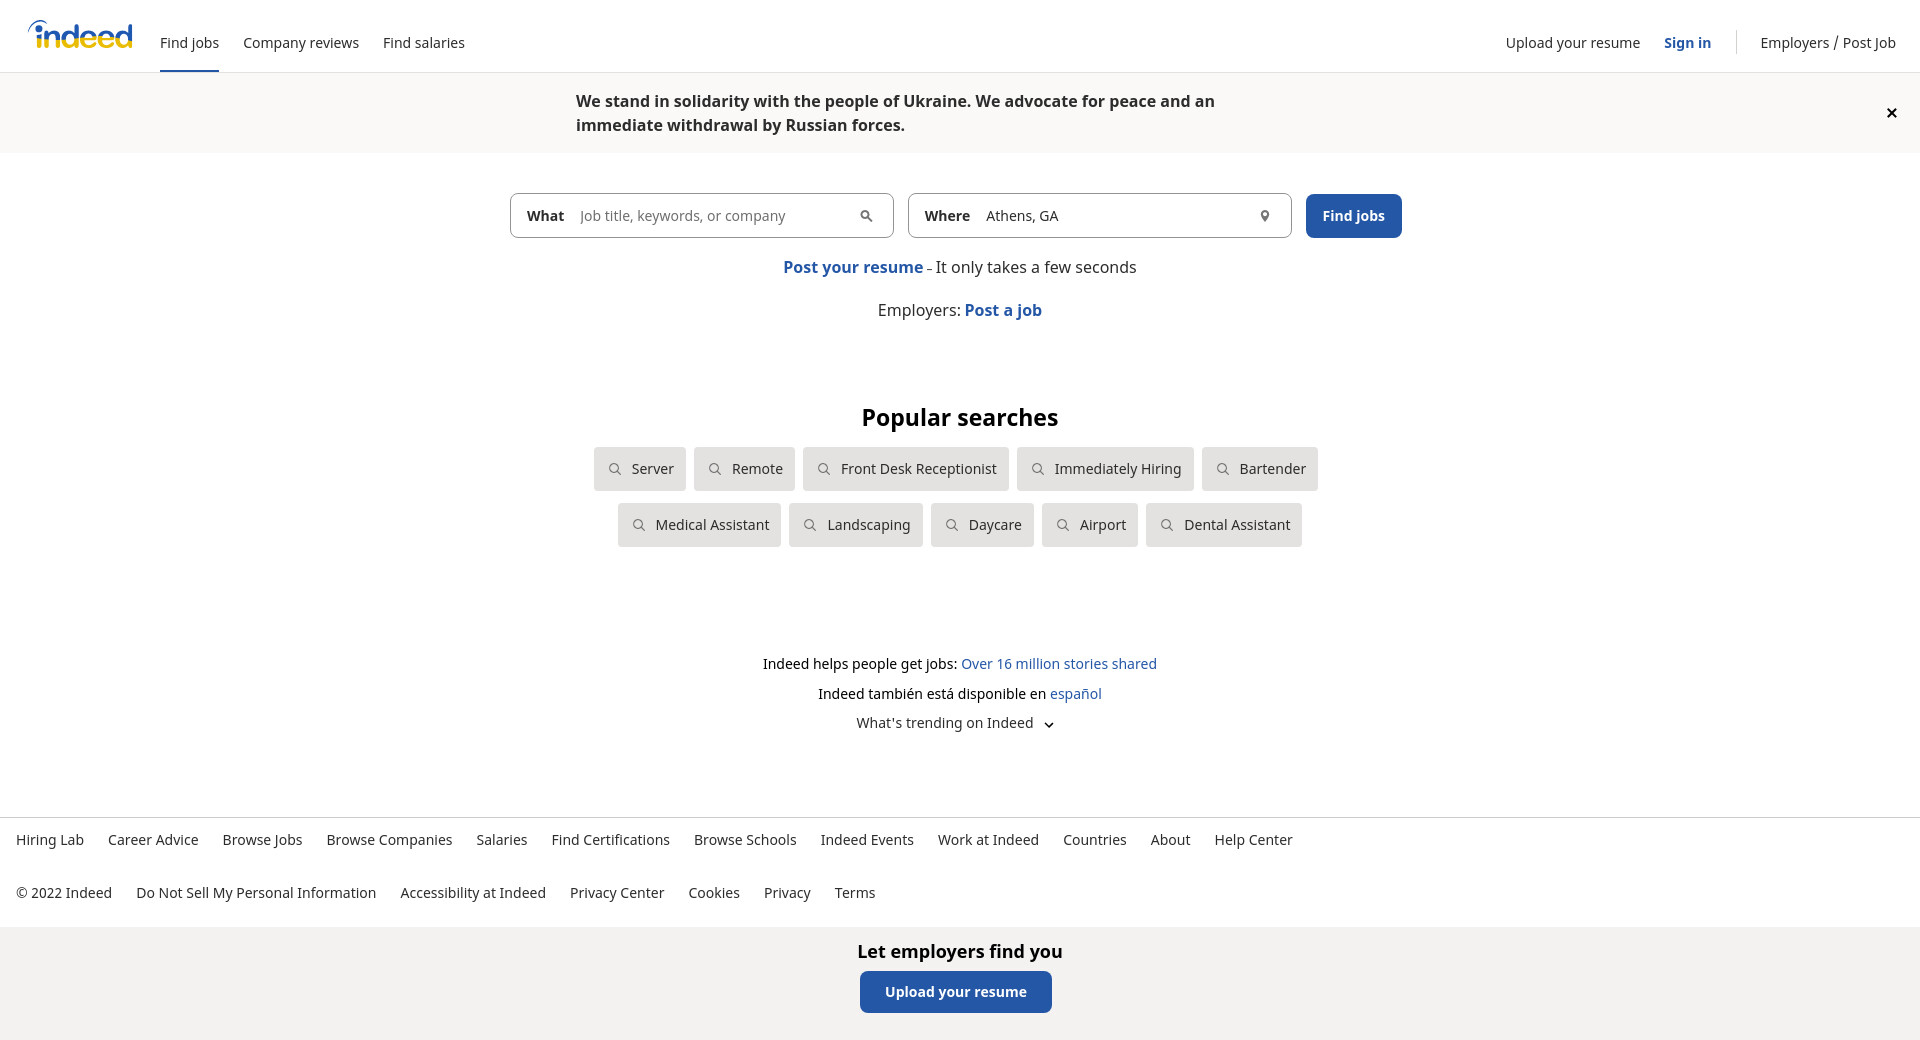The height and width of the screenshot is (1040, 1920).
Task: Click the Indeed logo
Action: coord(81,36)
